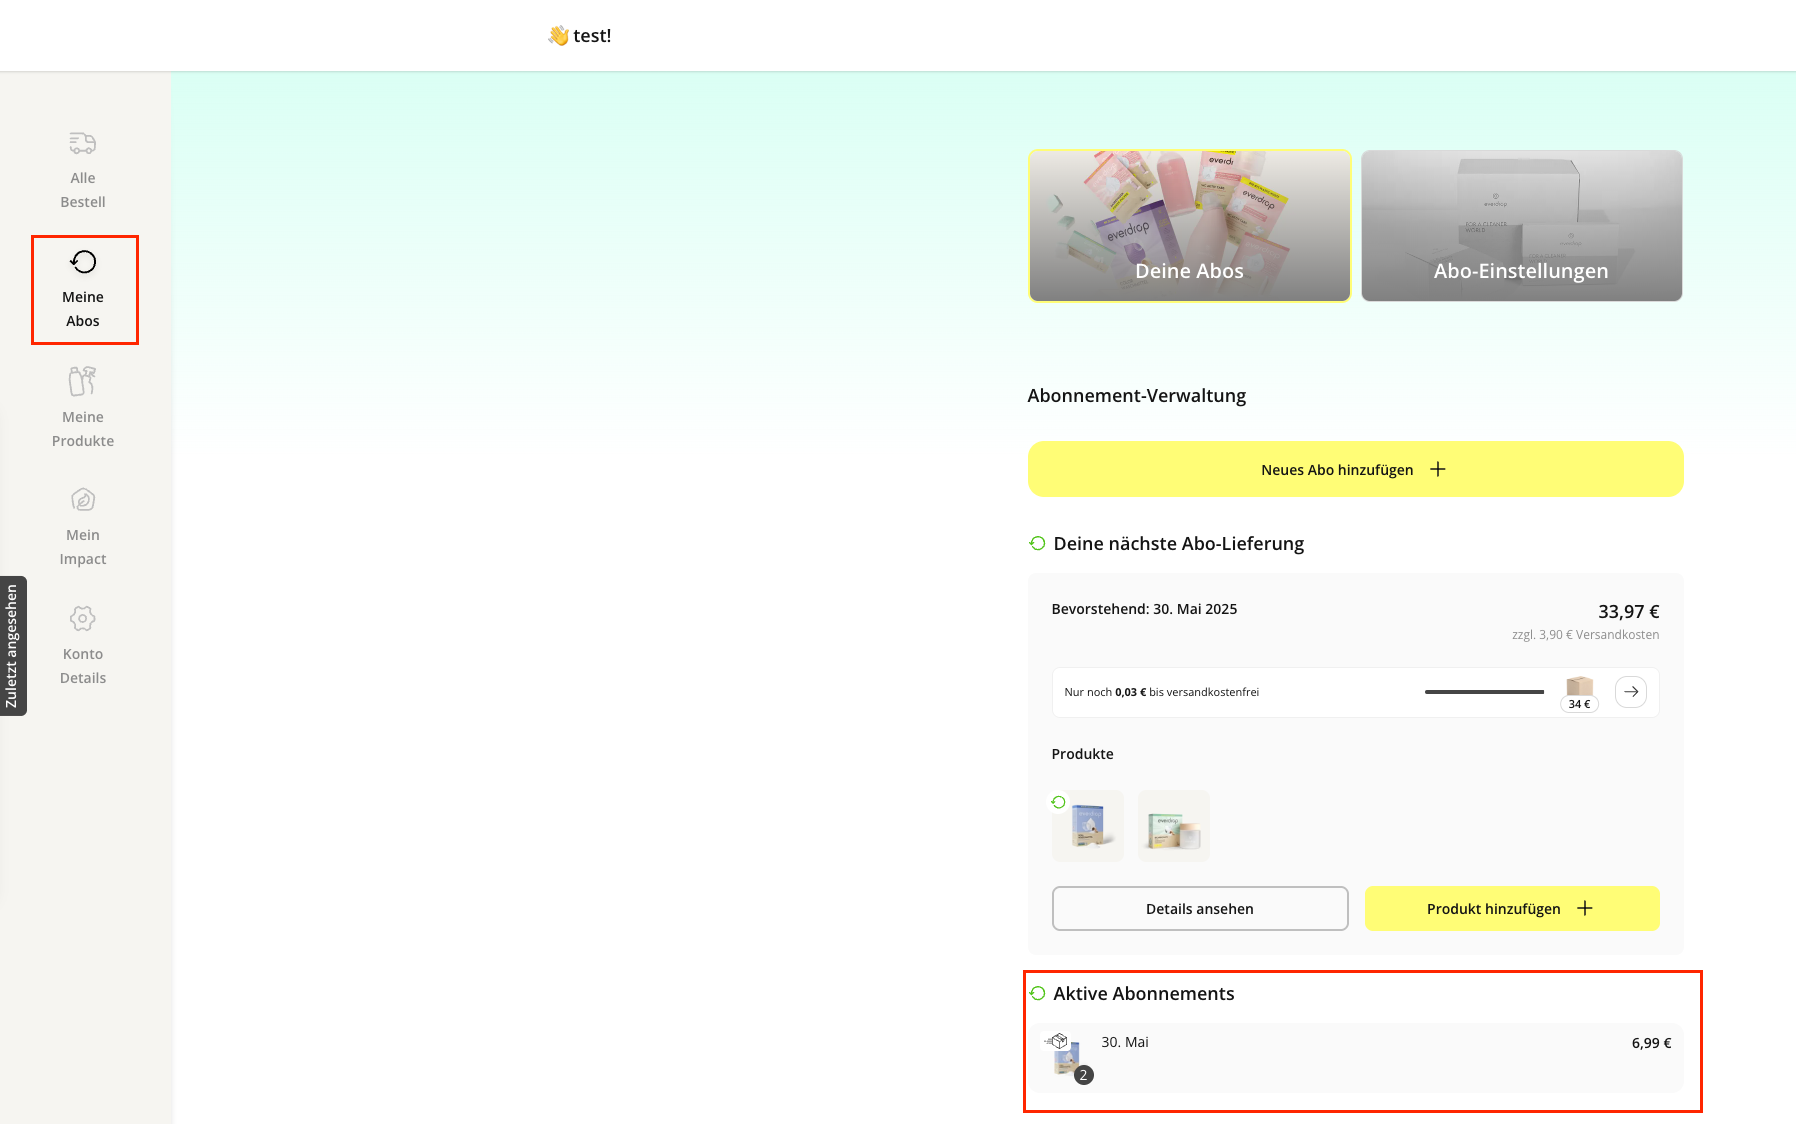
Task: Open Details ansehen for the next delivery
Action: tap(1199, 908)
